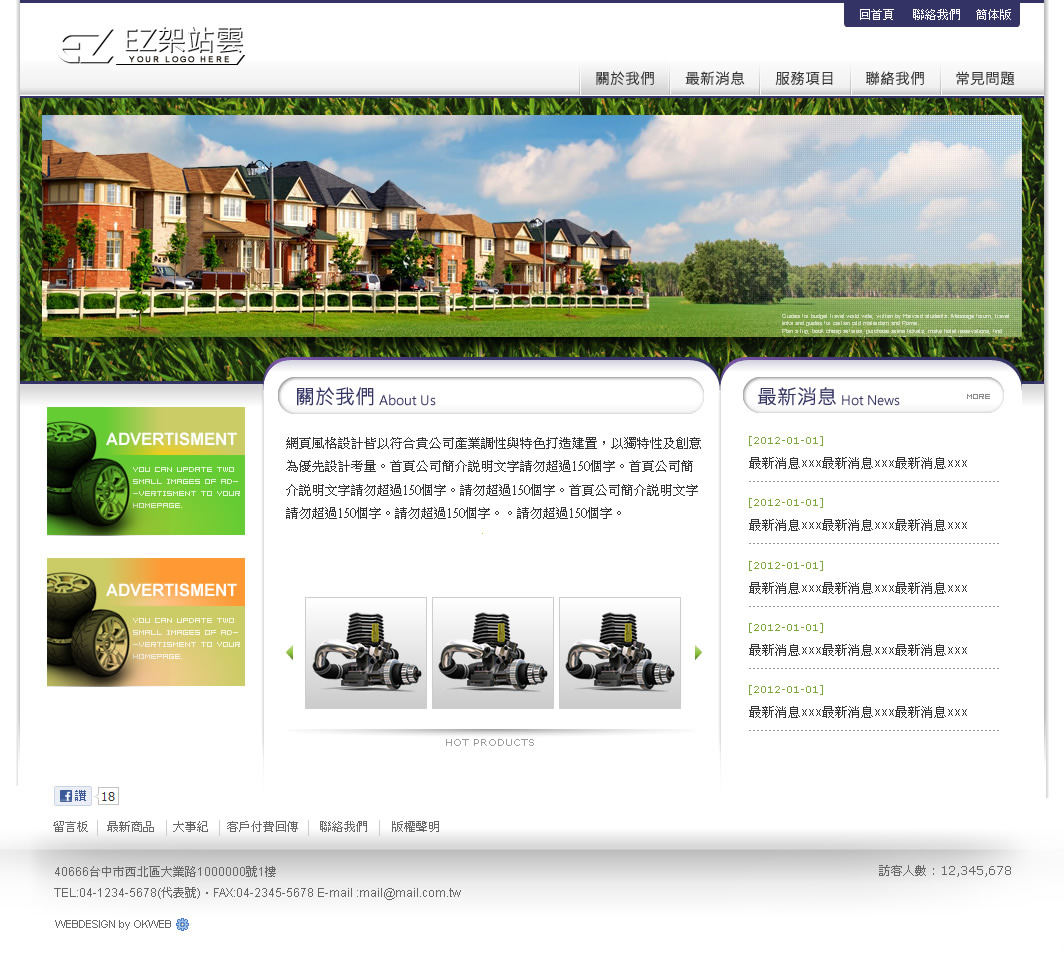Open the 服務項目 navigation menu item
Screen dimensions: 1064x955
[805, 79]
